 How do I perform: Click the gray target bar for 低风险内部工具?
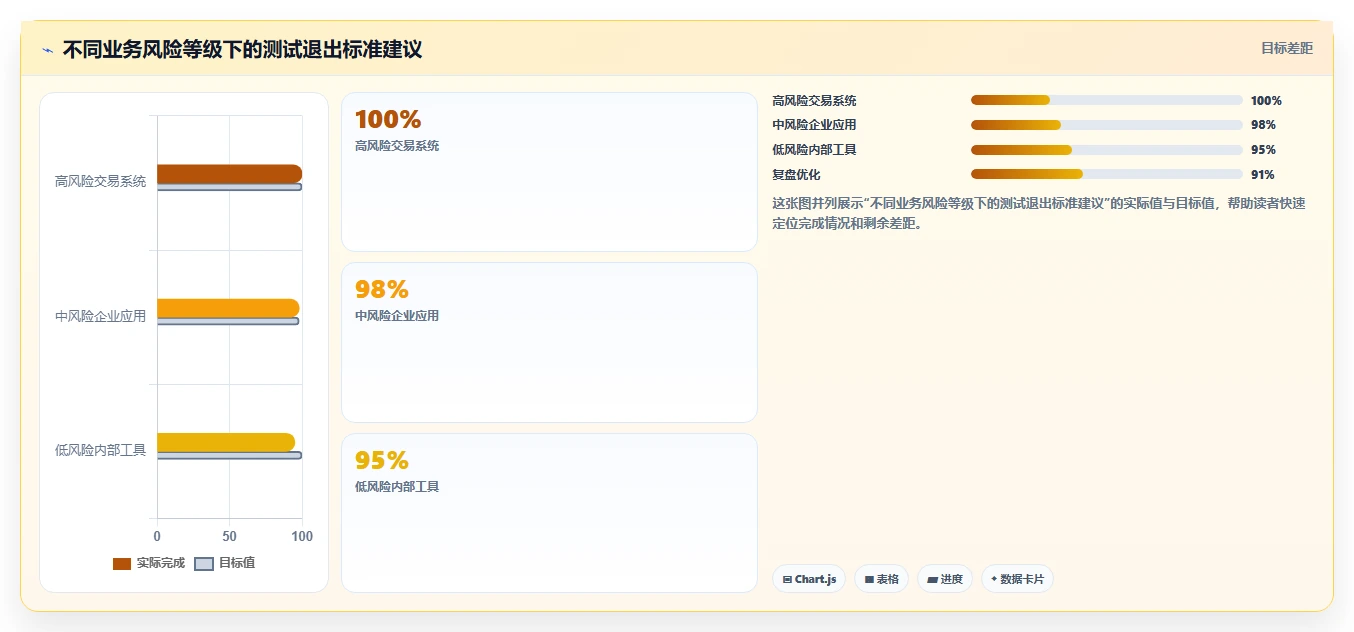click(x=229, y=455)
